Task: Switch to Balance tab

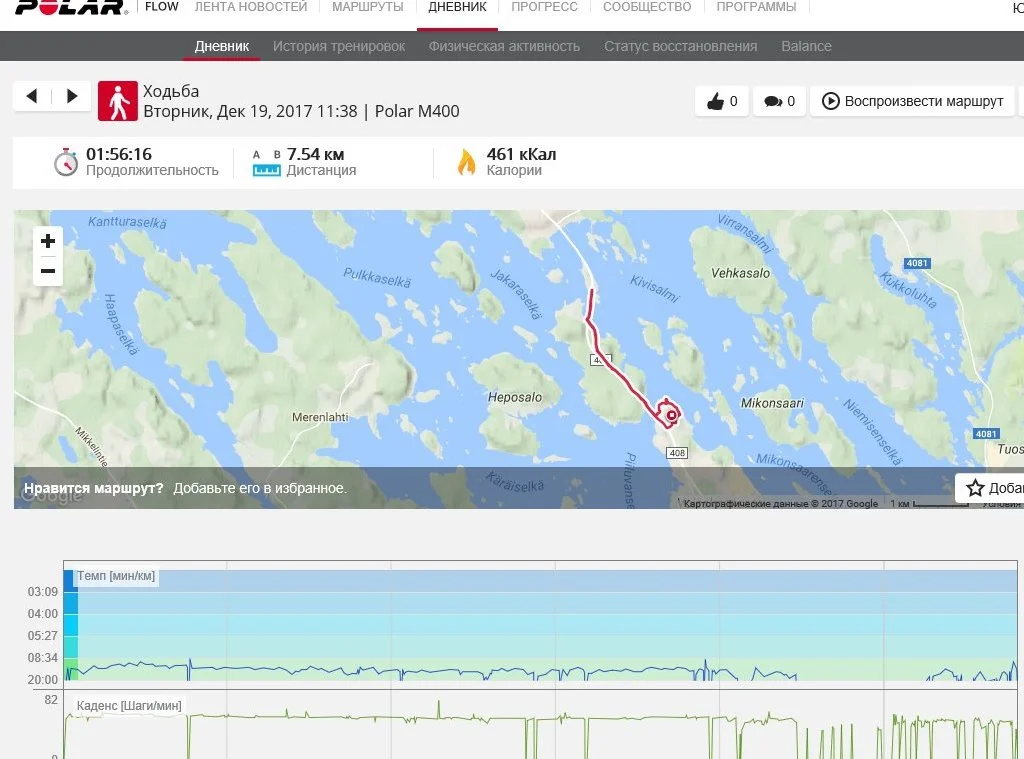Action: tap(806, 46)
